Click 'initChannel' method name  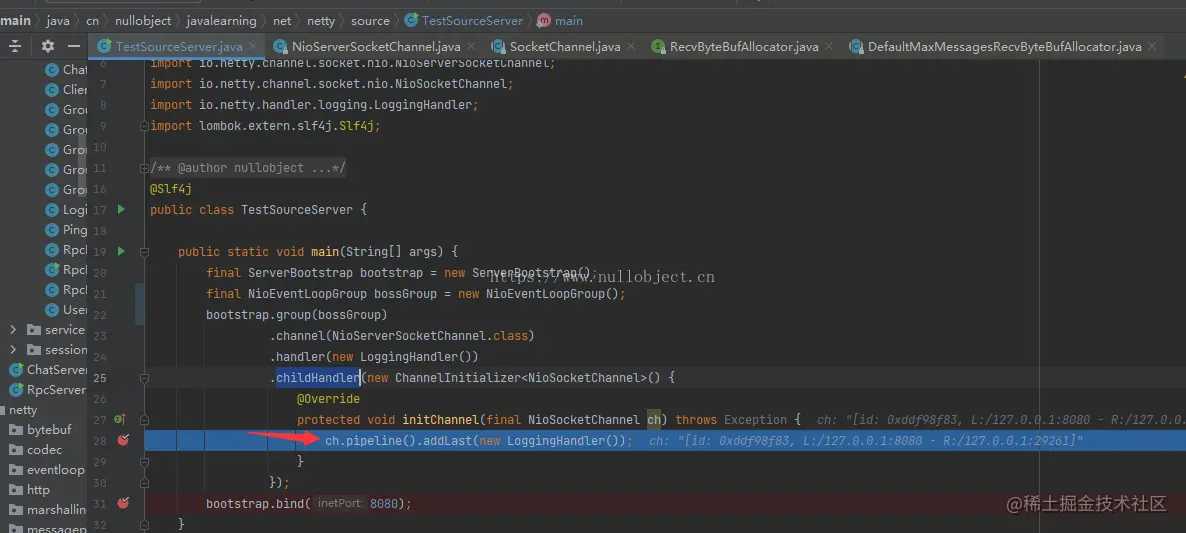tap(440, 420)
